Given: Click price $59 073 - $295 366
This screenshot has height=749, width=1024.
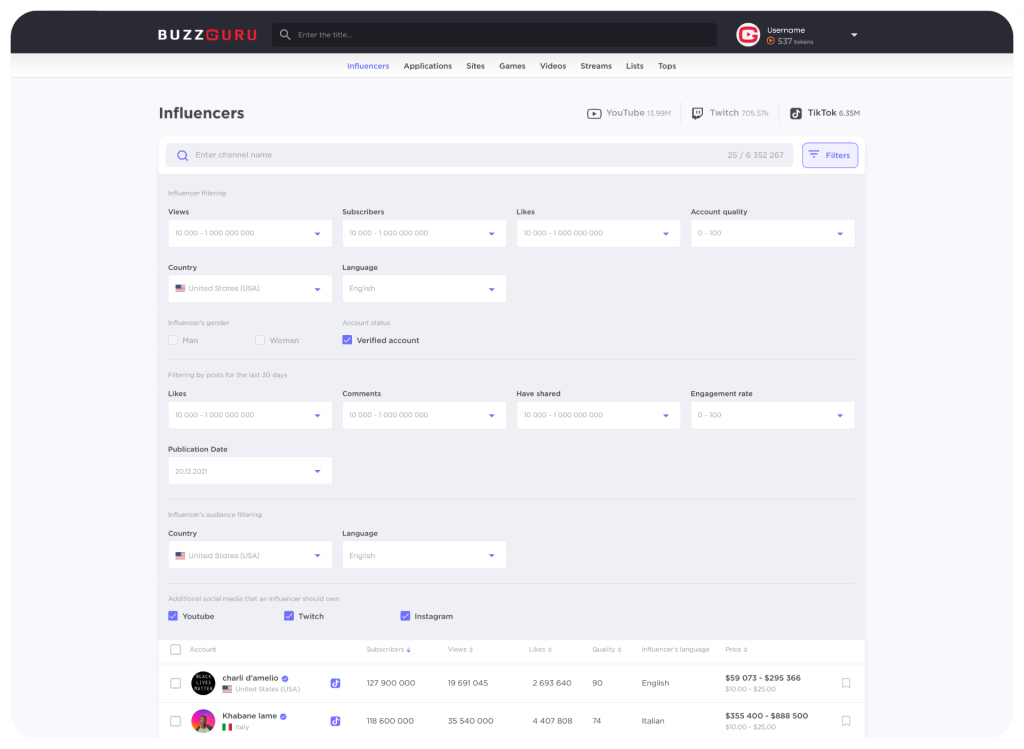Looking at the screenshot, I should pyautogui.click(x=763, y=678).
